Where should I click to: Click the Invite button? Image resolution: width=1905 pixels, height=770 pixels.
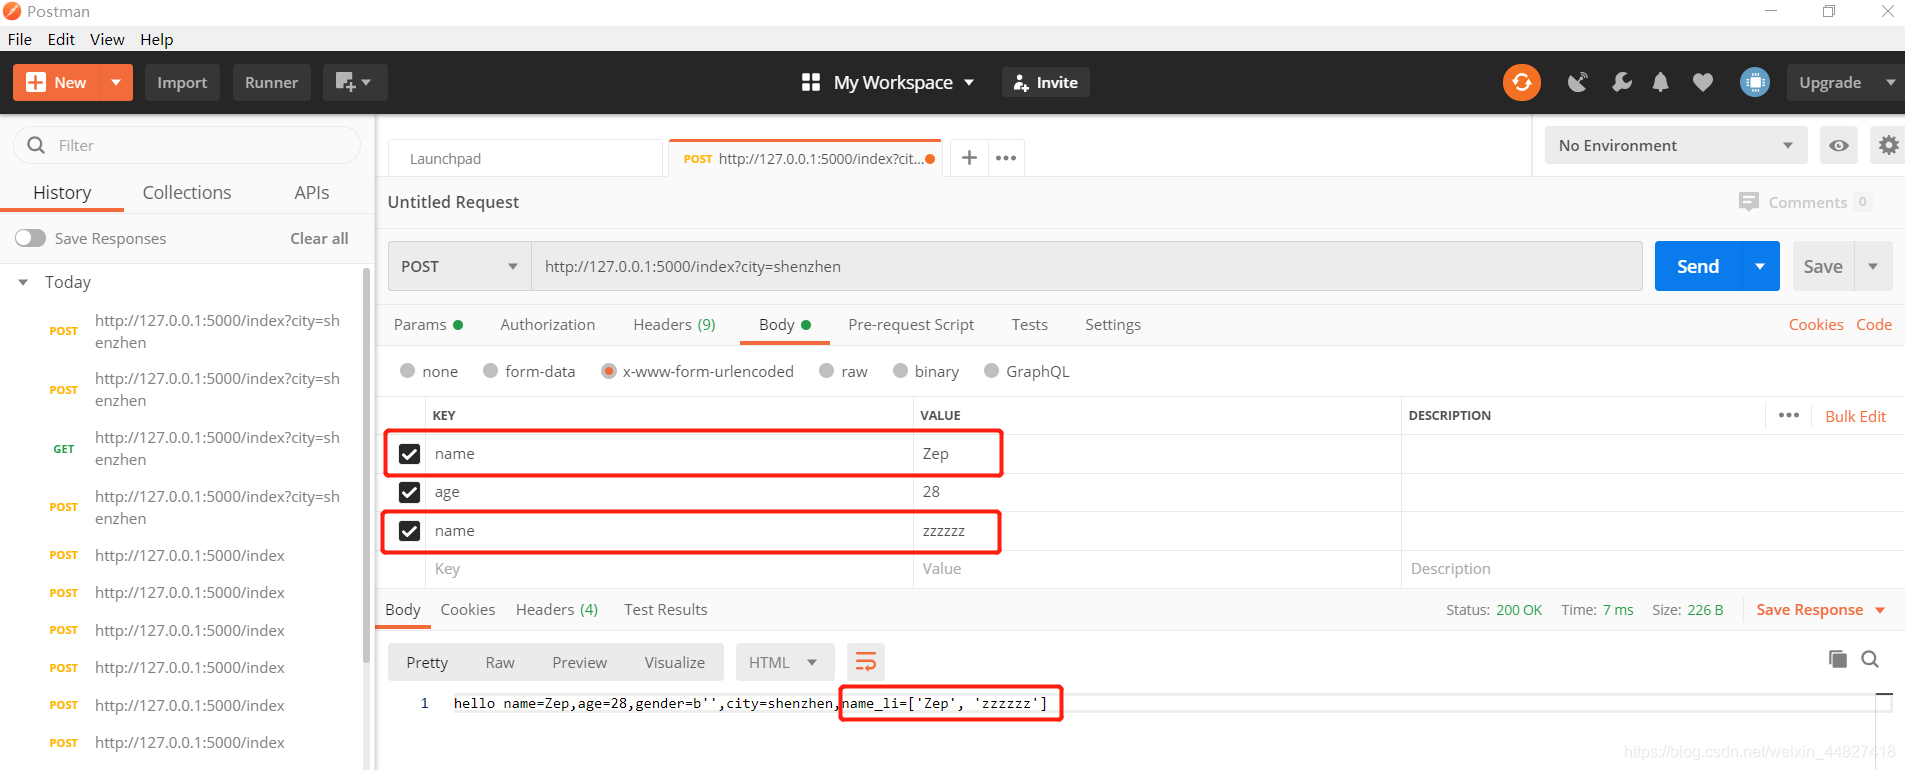[1045, 82]
